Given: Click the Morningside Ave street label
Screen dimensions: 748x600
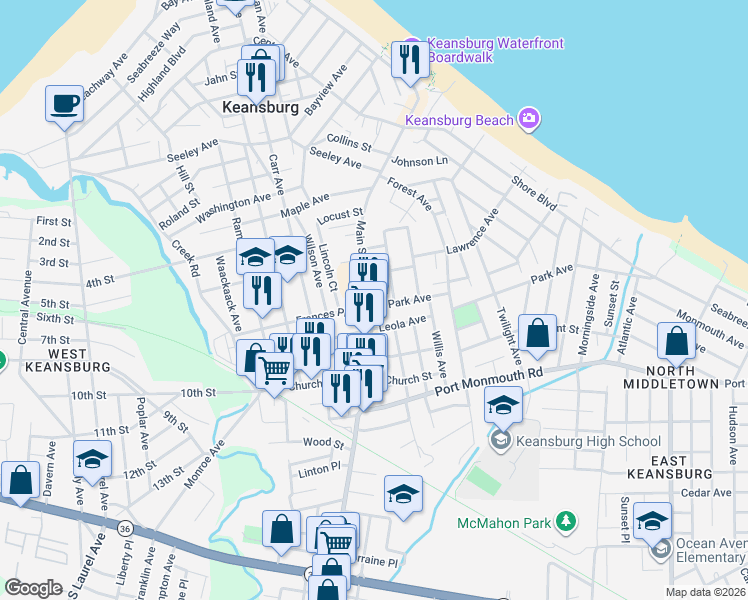Looking at the screenshot, I should (588, 314).
